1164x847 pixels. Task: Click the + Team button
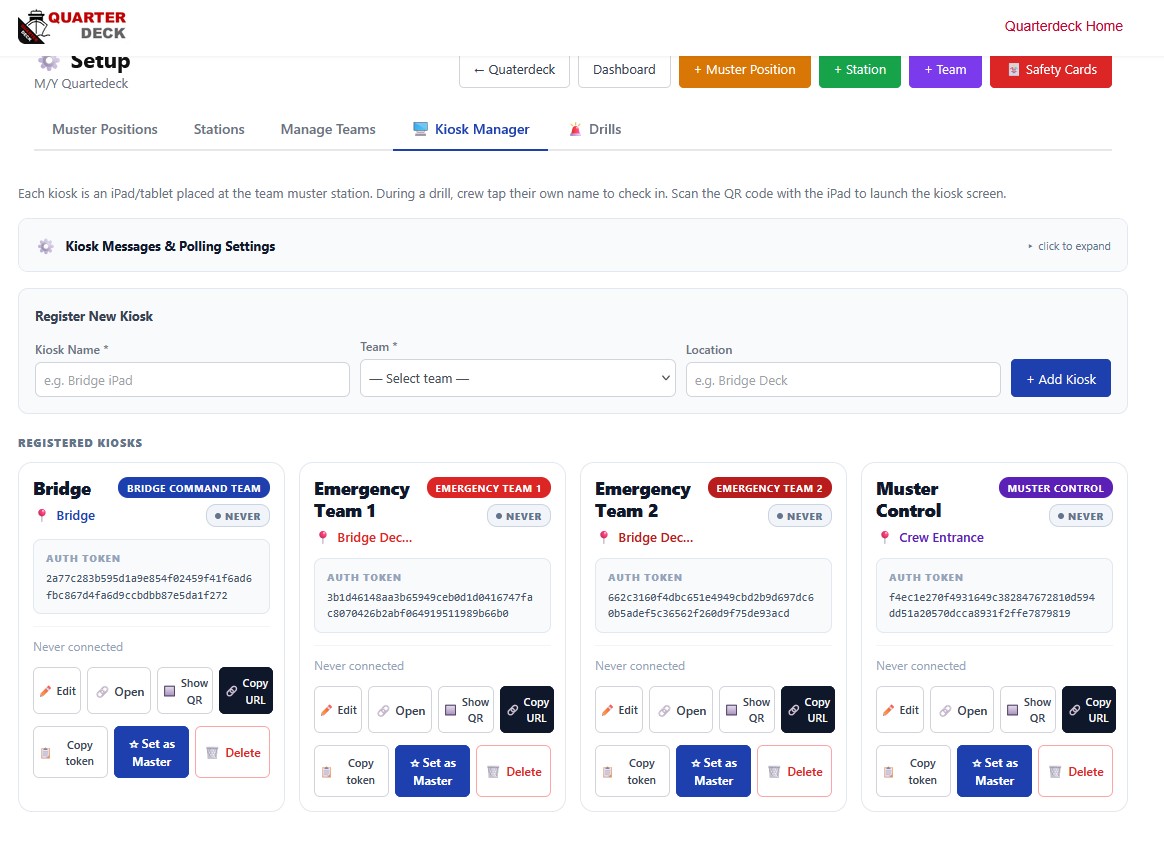click(945, 70)
